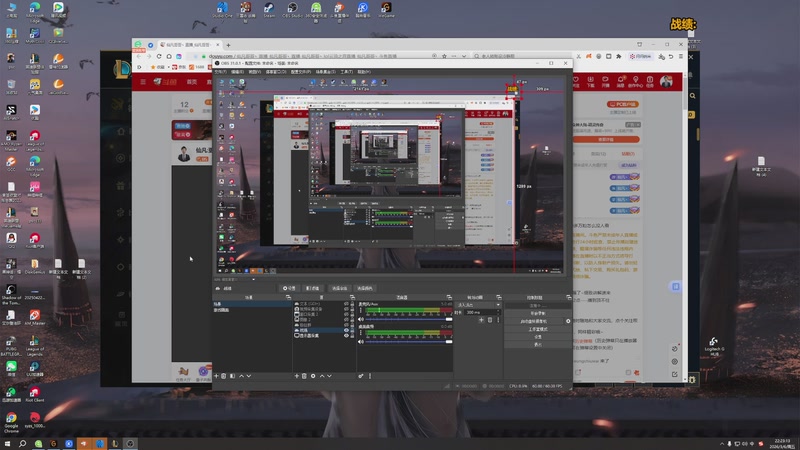Screen dimensions: 800x450
Task: Undock the Sources panel with pop-out icon
Action: 352,297
